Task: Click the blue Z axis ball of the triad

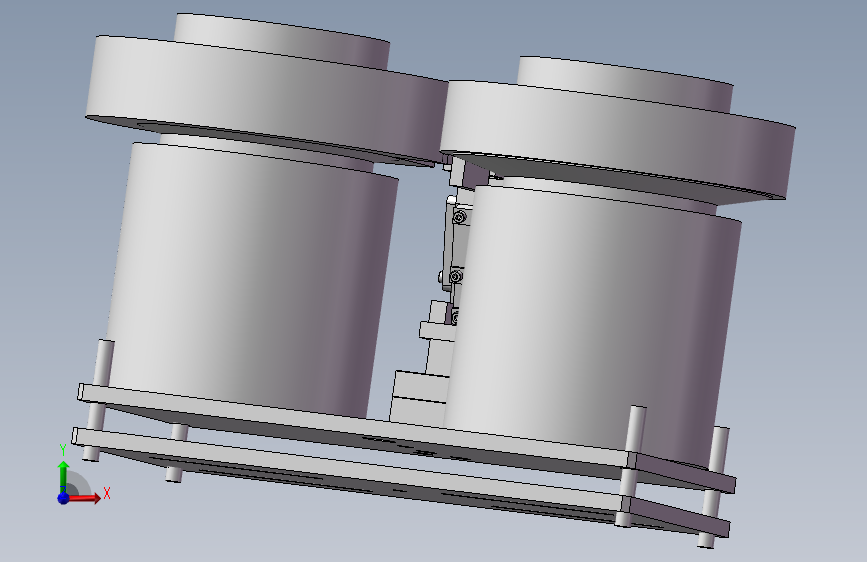Action: click(x=63, y=498)
